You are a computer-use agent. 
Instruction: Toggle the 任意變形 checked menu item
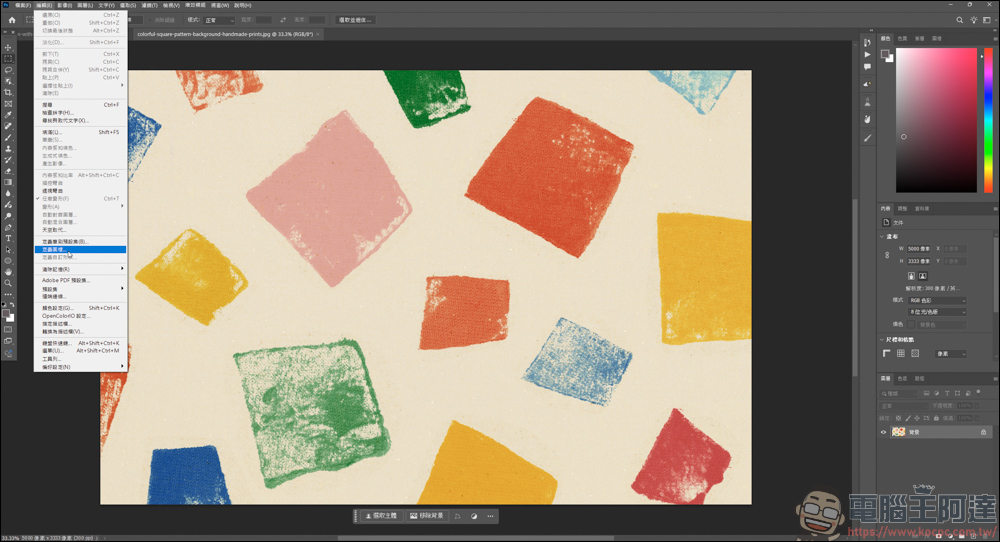coord(56,199)
